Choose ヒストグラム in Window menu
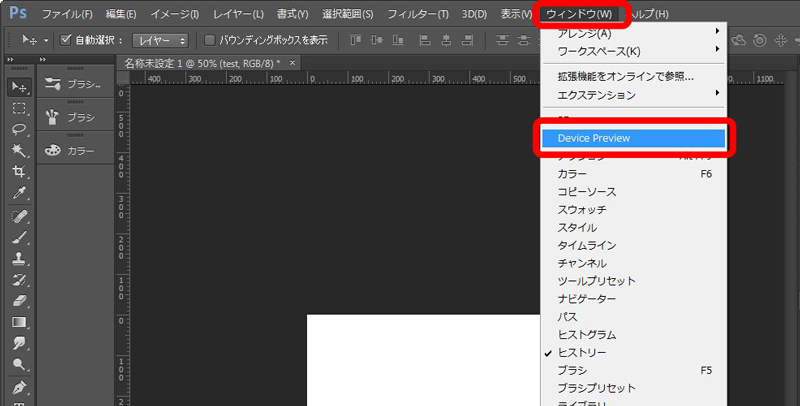The image size is (800, 406). pyautogui.click(x=633, y=335)
